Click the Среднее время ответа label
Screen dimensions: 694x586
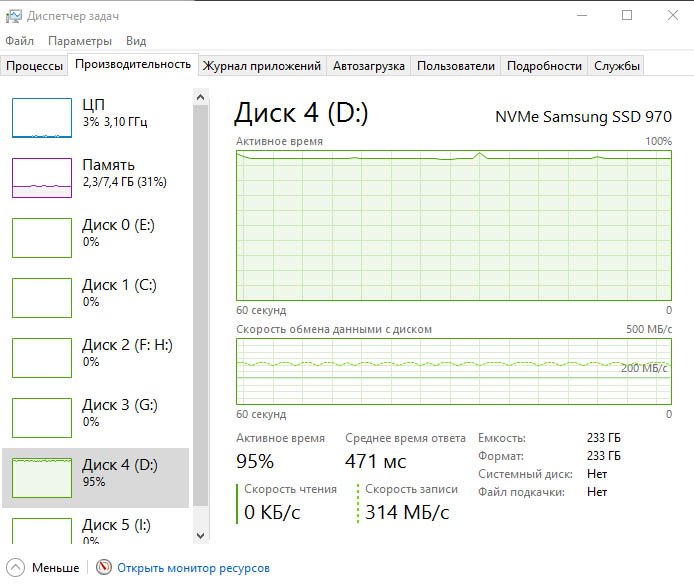[x=405, y=438]
